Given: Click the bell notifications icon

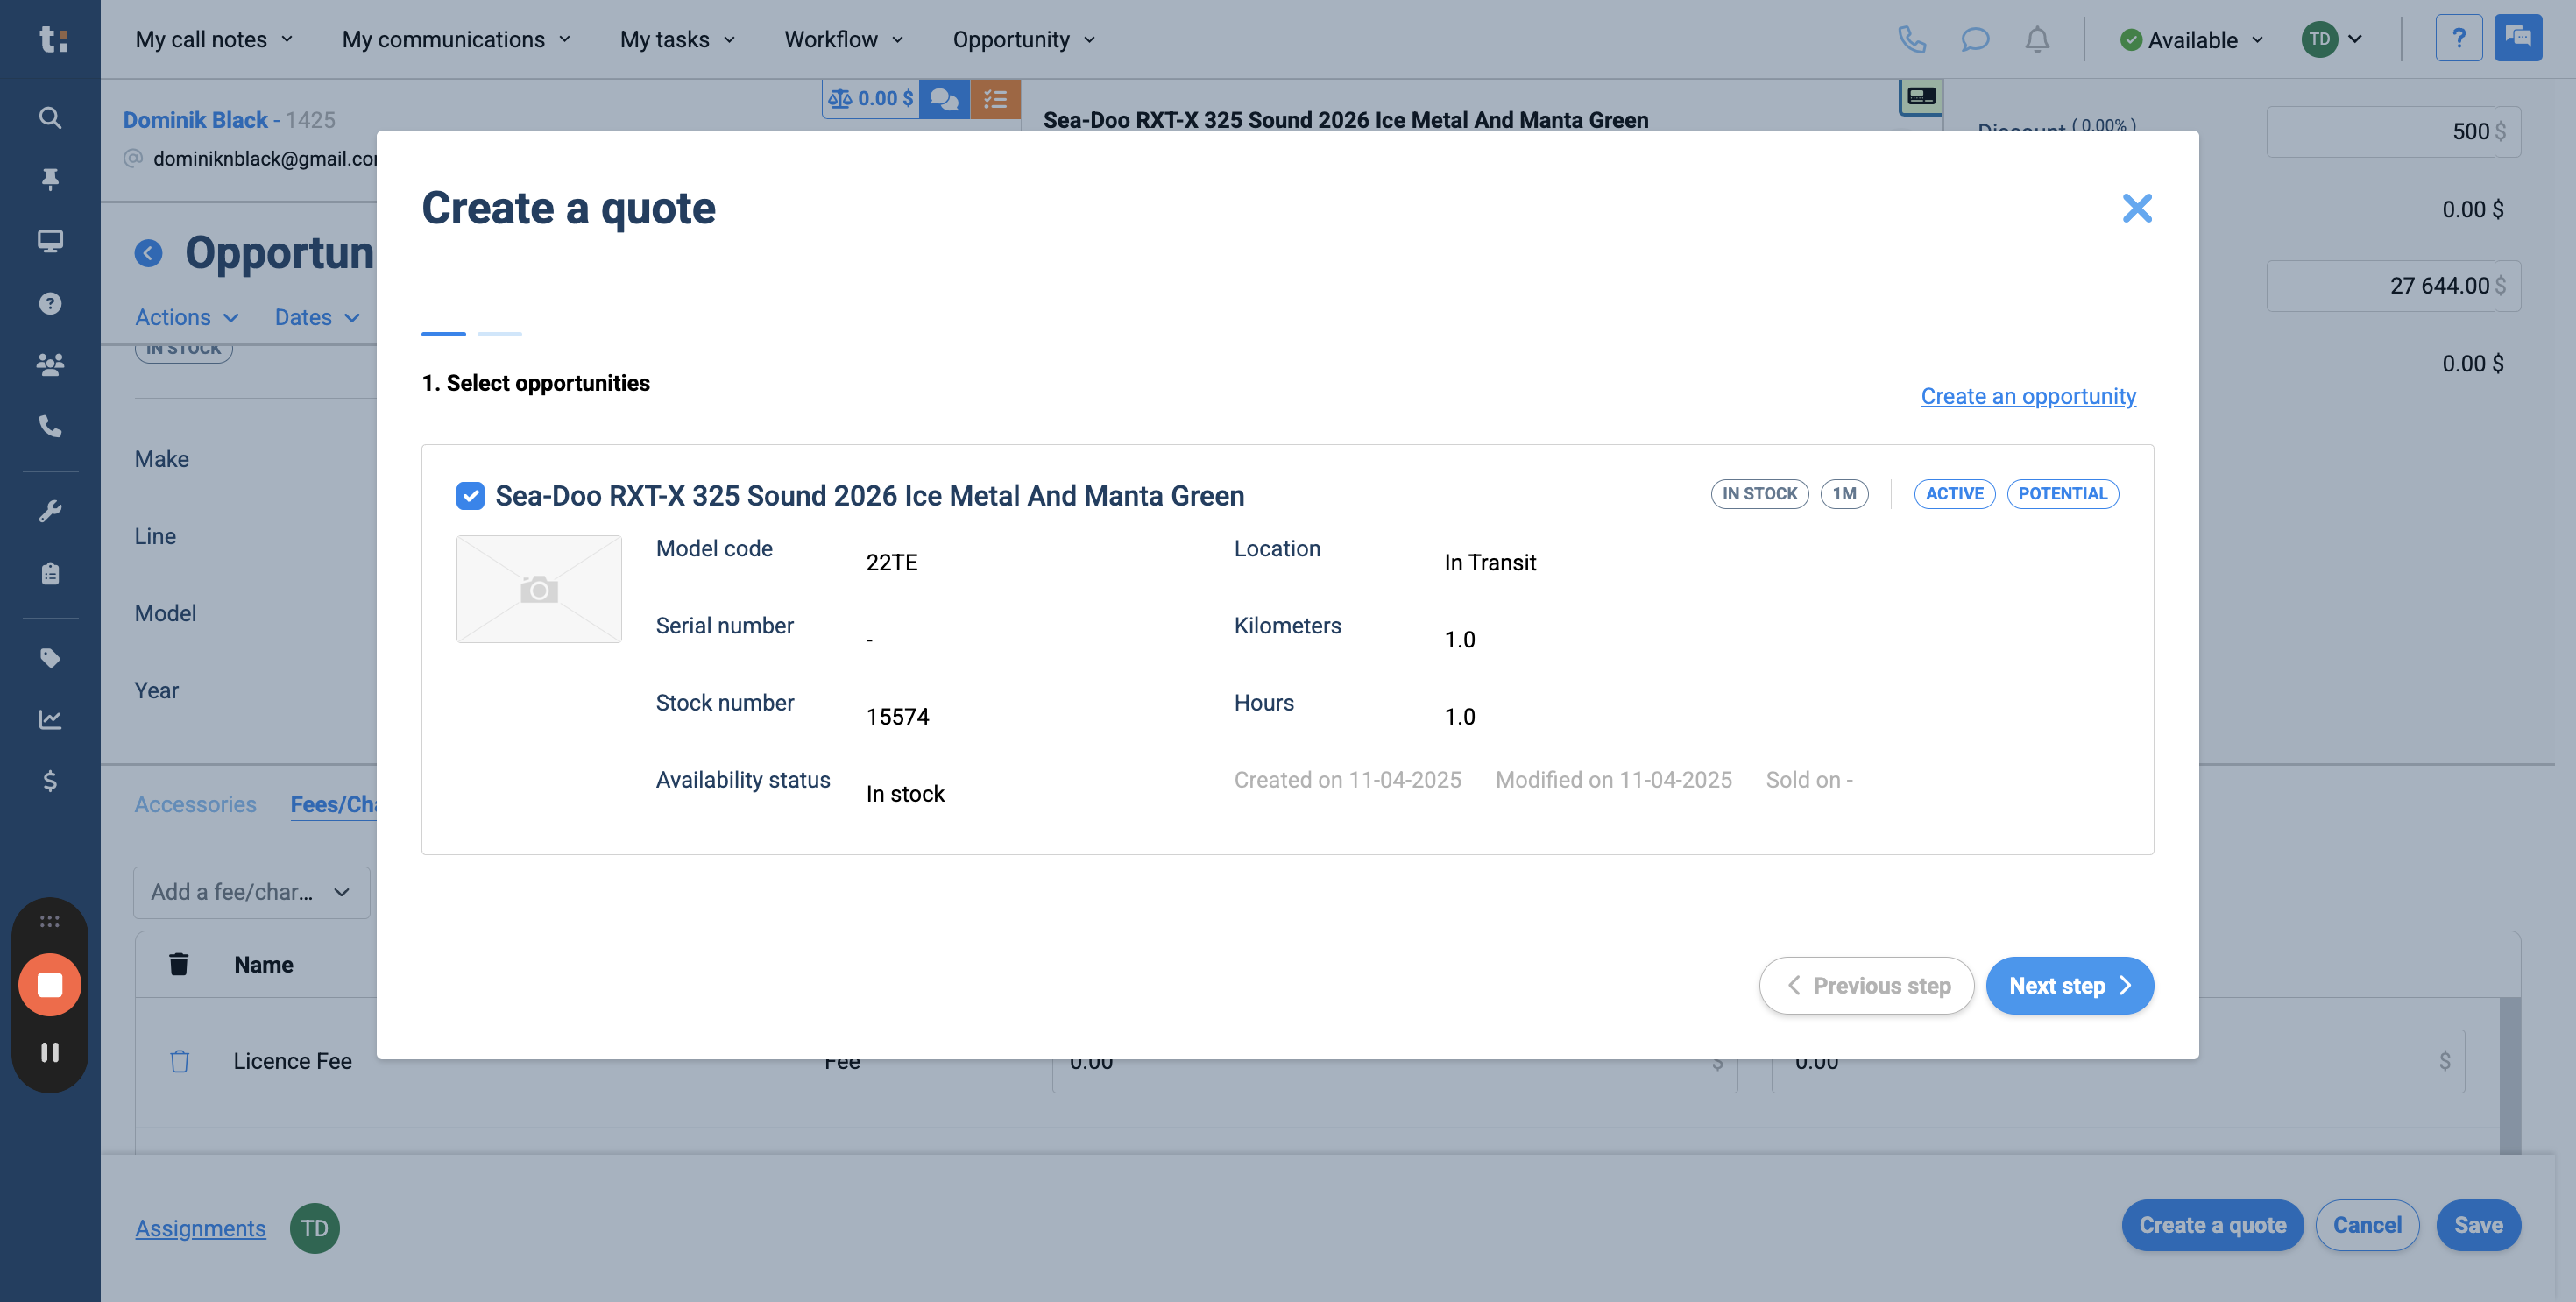Looking at the screenshot, I should pos(2037,40).
